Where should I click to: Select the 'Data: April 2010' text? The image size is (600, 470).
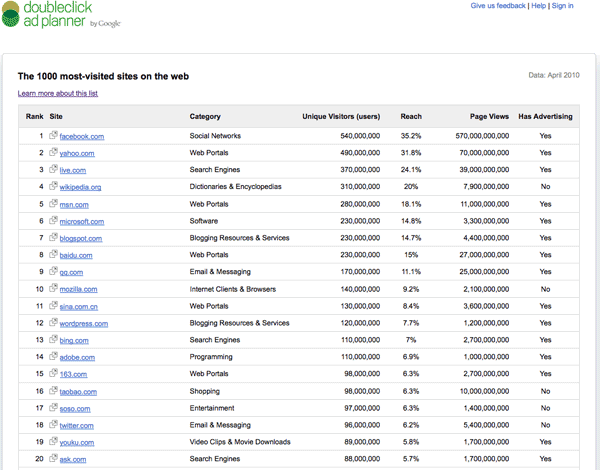(x=554, y=75)
